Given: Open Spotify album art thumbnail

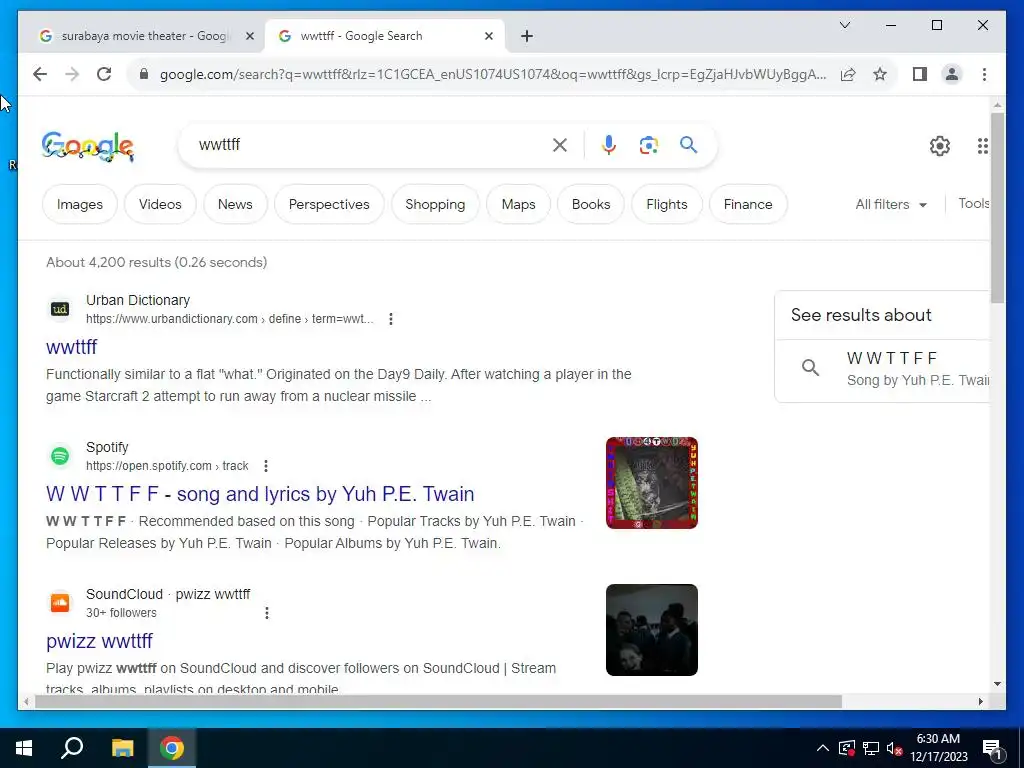Looking at the screenshot, I should pyautogui.click(x=652, y=483).
